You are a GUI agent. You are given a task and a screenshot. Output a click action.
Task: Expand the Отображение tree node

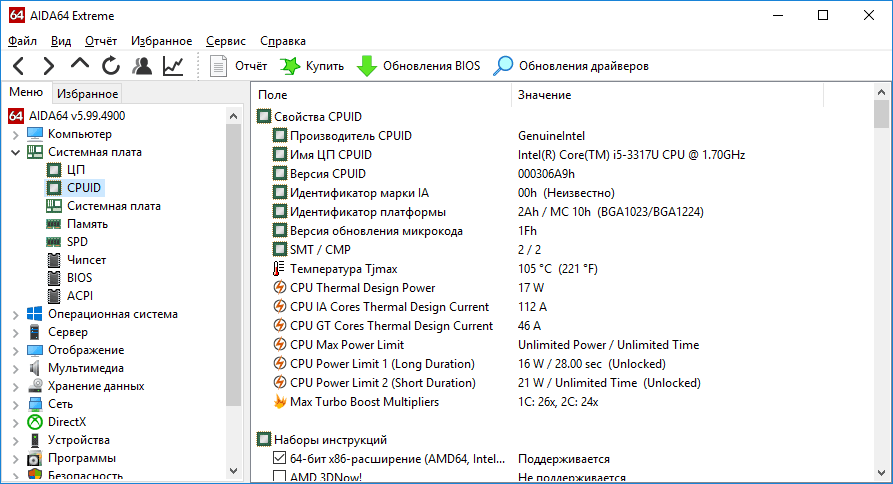[15, 351]
